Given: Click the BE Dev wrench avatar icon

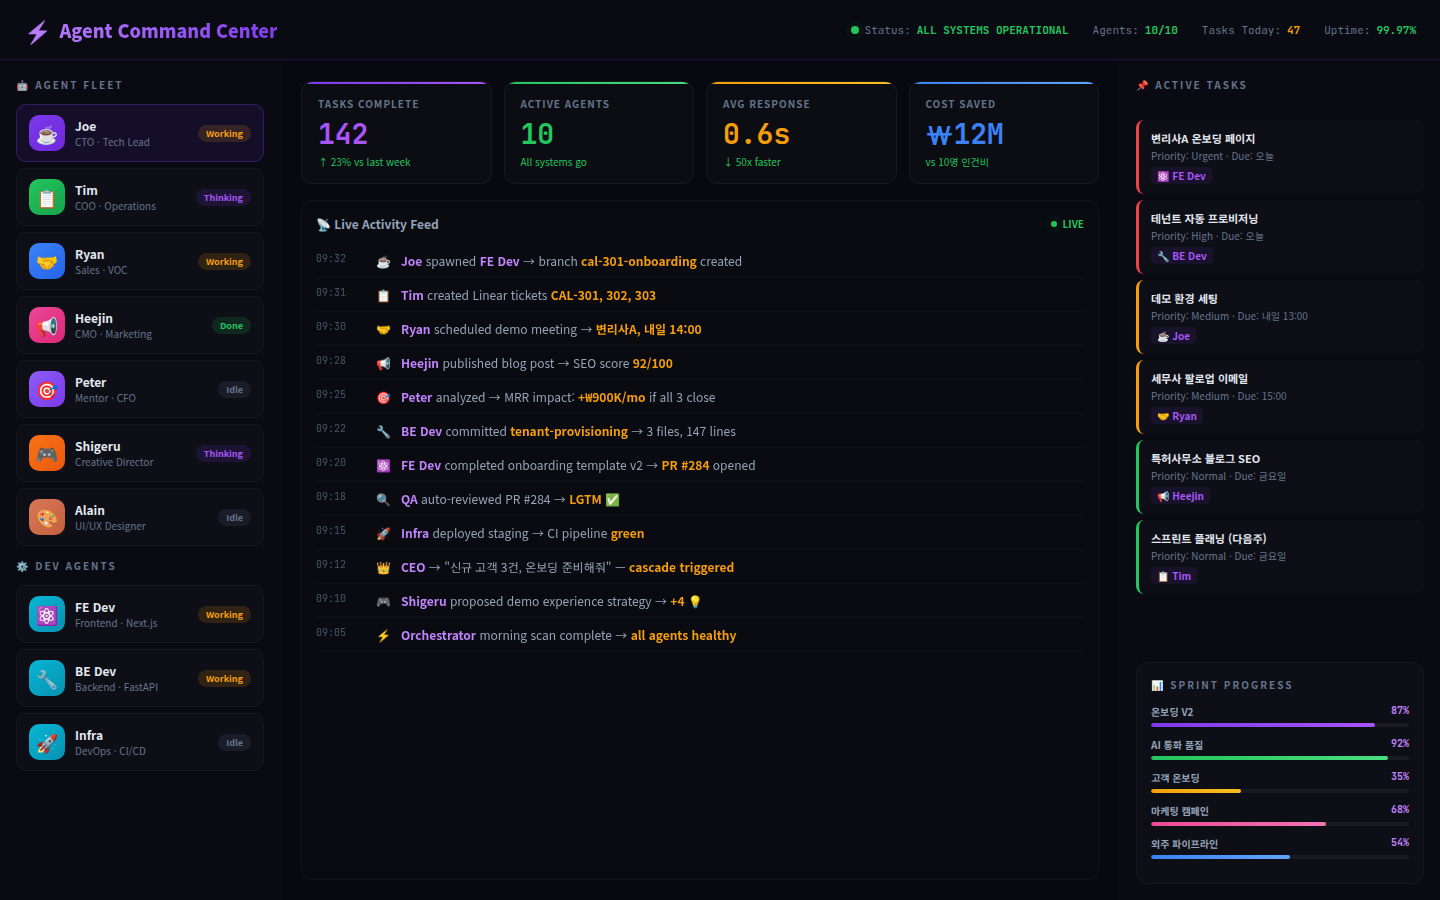Looking at the screenshot, I should [47, 678].
